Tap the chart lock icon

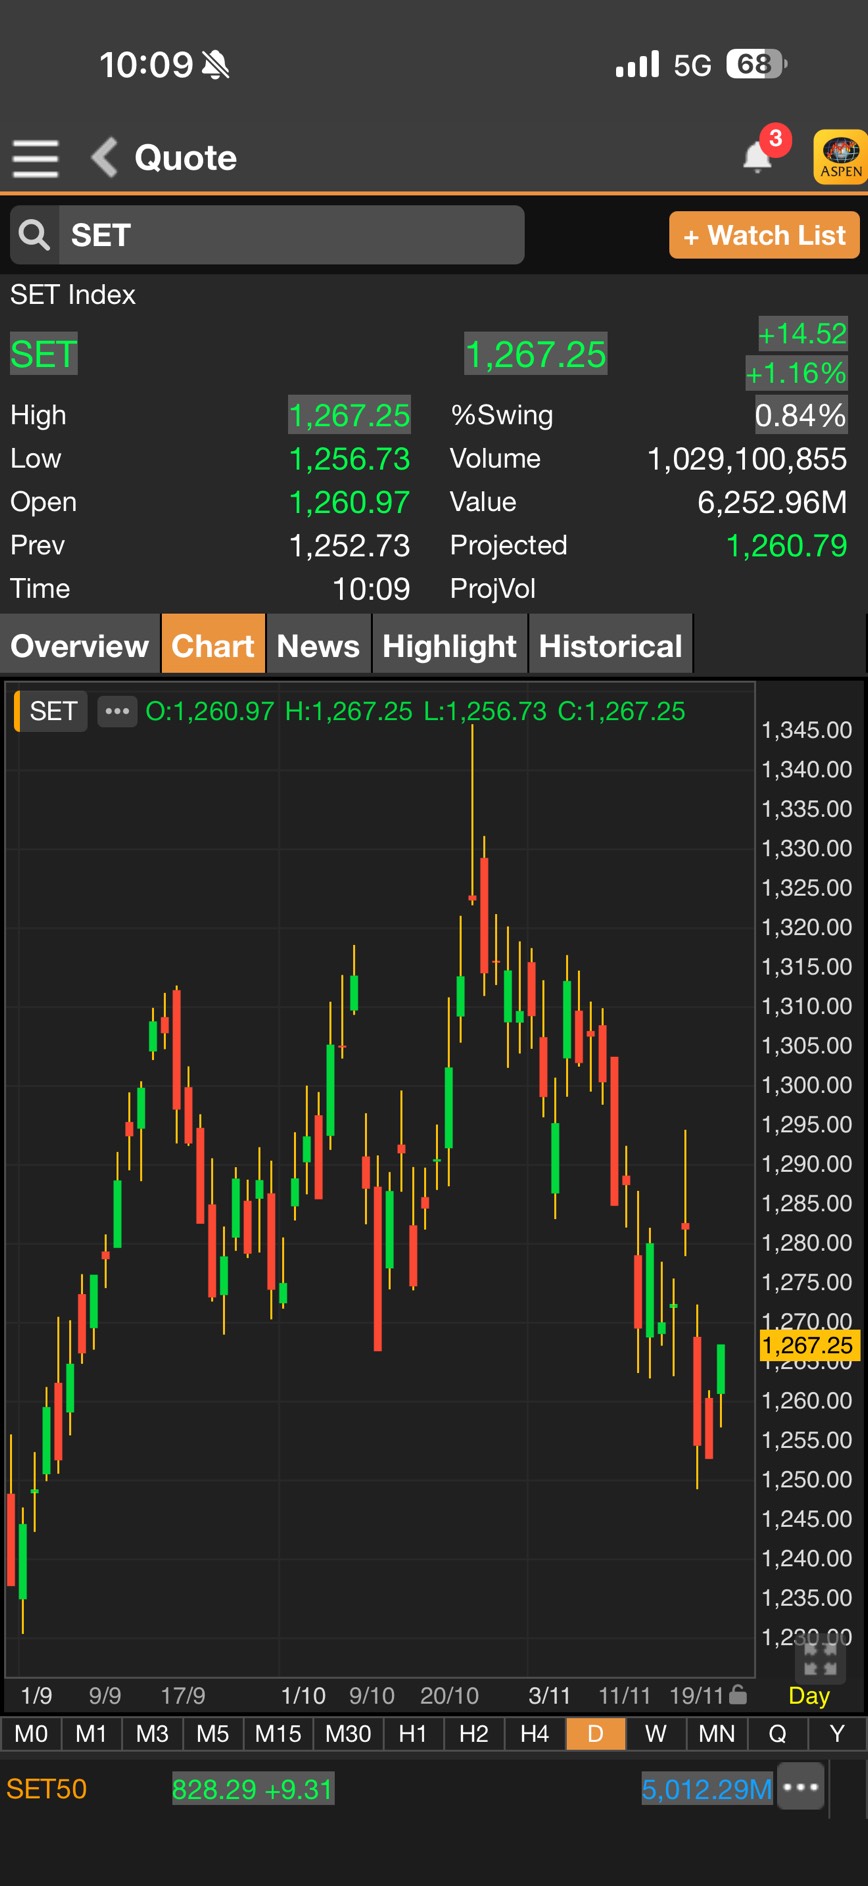(x=738, y=1694)
